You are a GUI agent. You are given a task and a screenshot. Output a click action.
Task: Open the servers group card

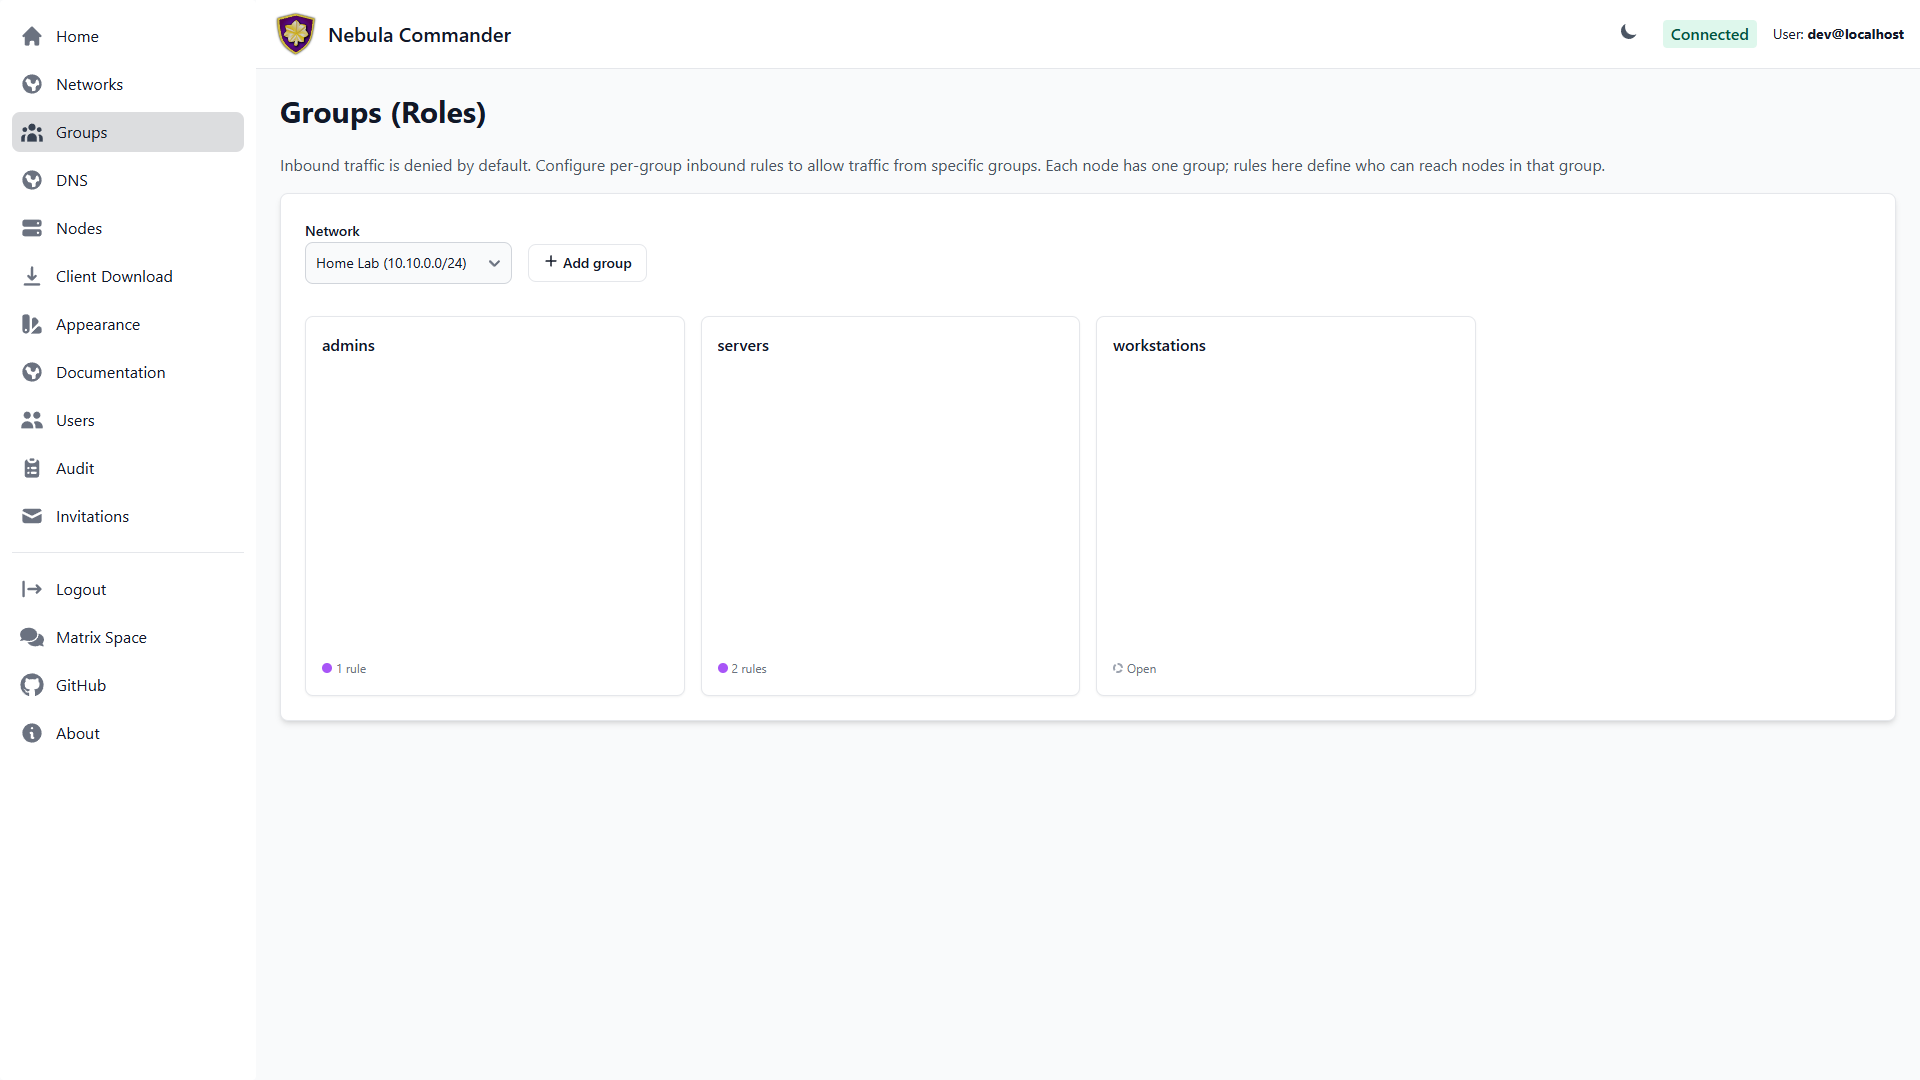coord(890,506)
